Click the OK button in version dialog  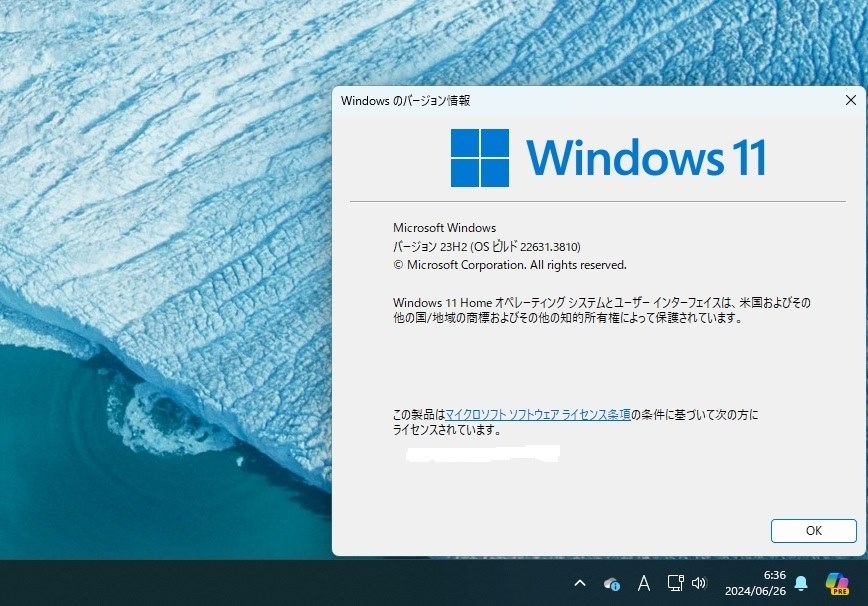click(813, 531)
